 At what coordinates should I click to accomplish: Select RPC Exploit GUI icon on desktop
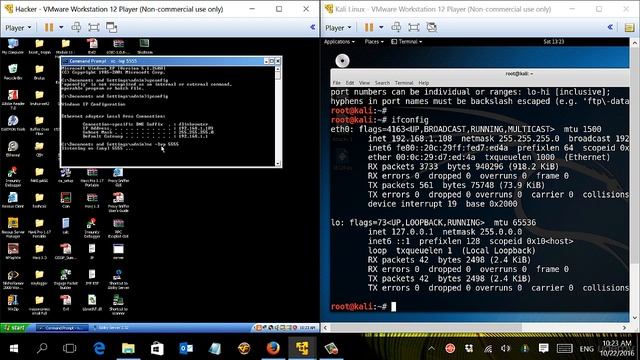click(x=118, y=228)
